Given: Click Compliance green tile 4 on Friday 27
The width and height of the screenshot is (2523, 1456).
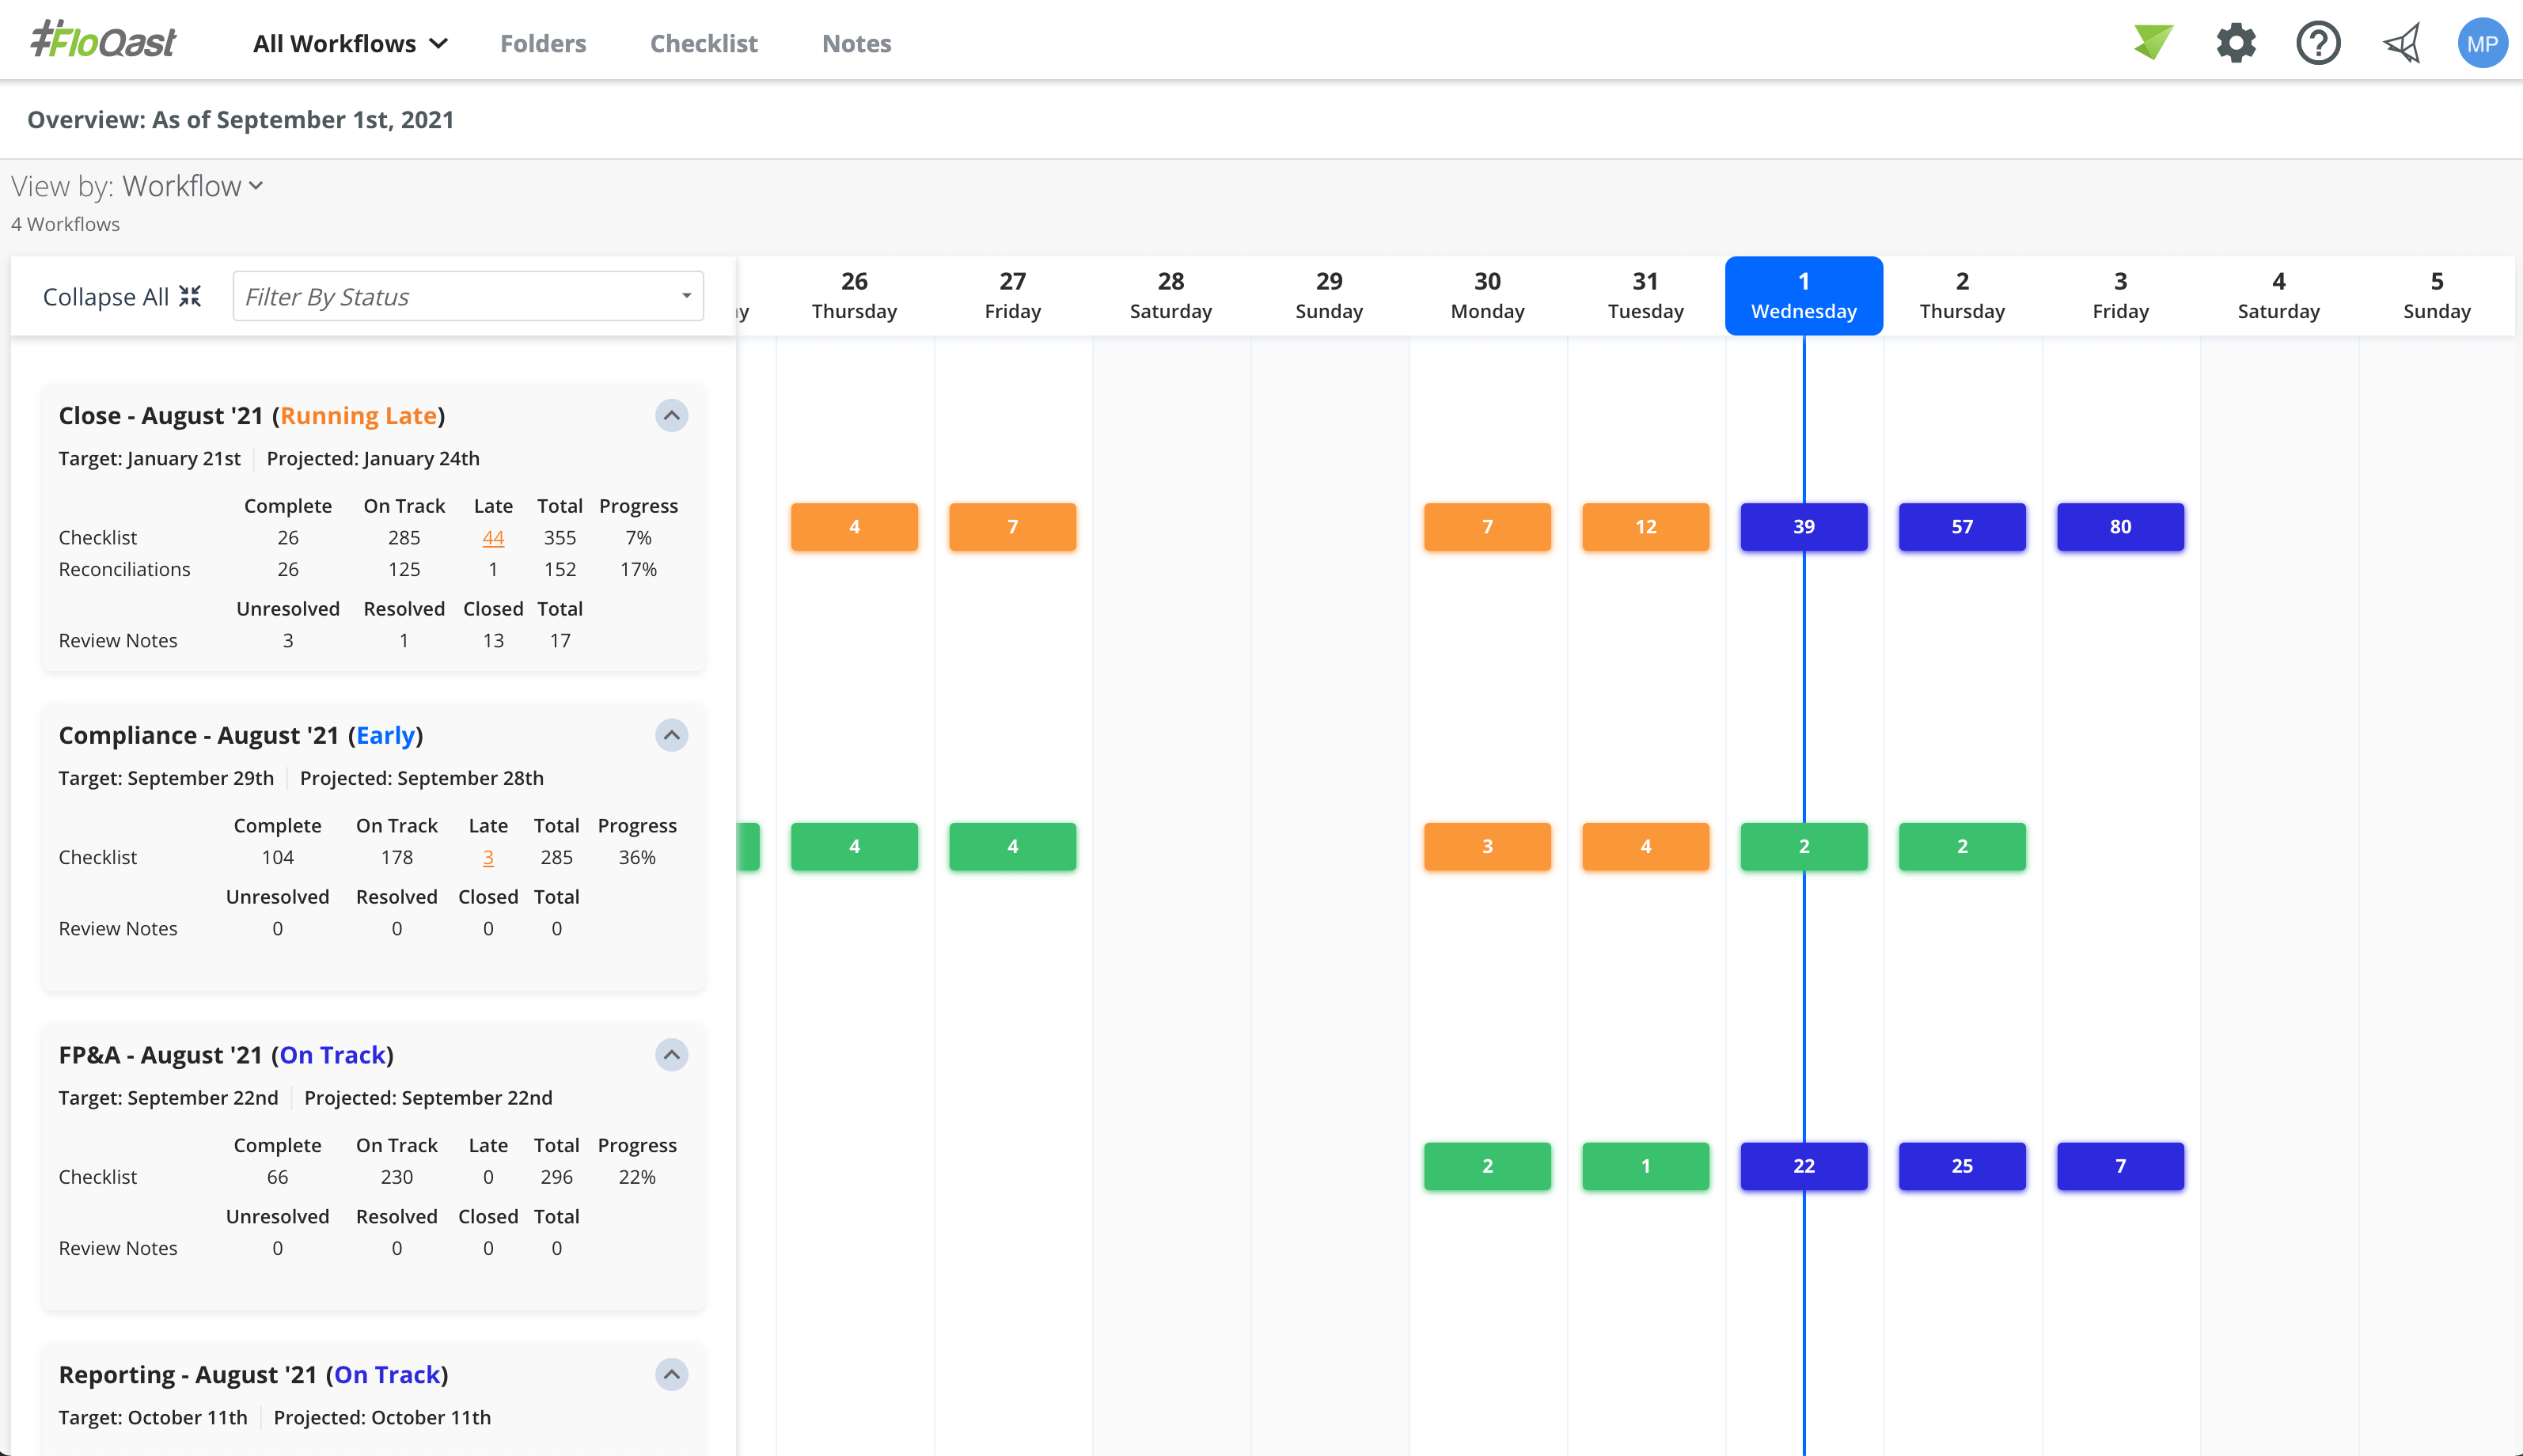Looking at the screenshot, I should 1013,847.
